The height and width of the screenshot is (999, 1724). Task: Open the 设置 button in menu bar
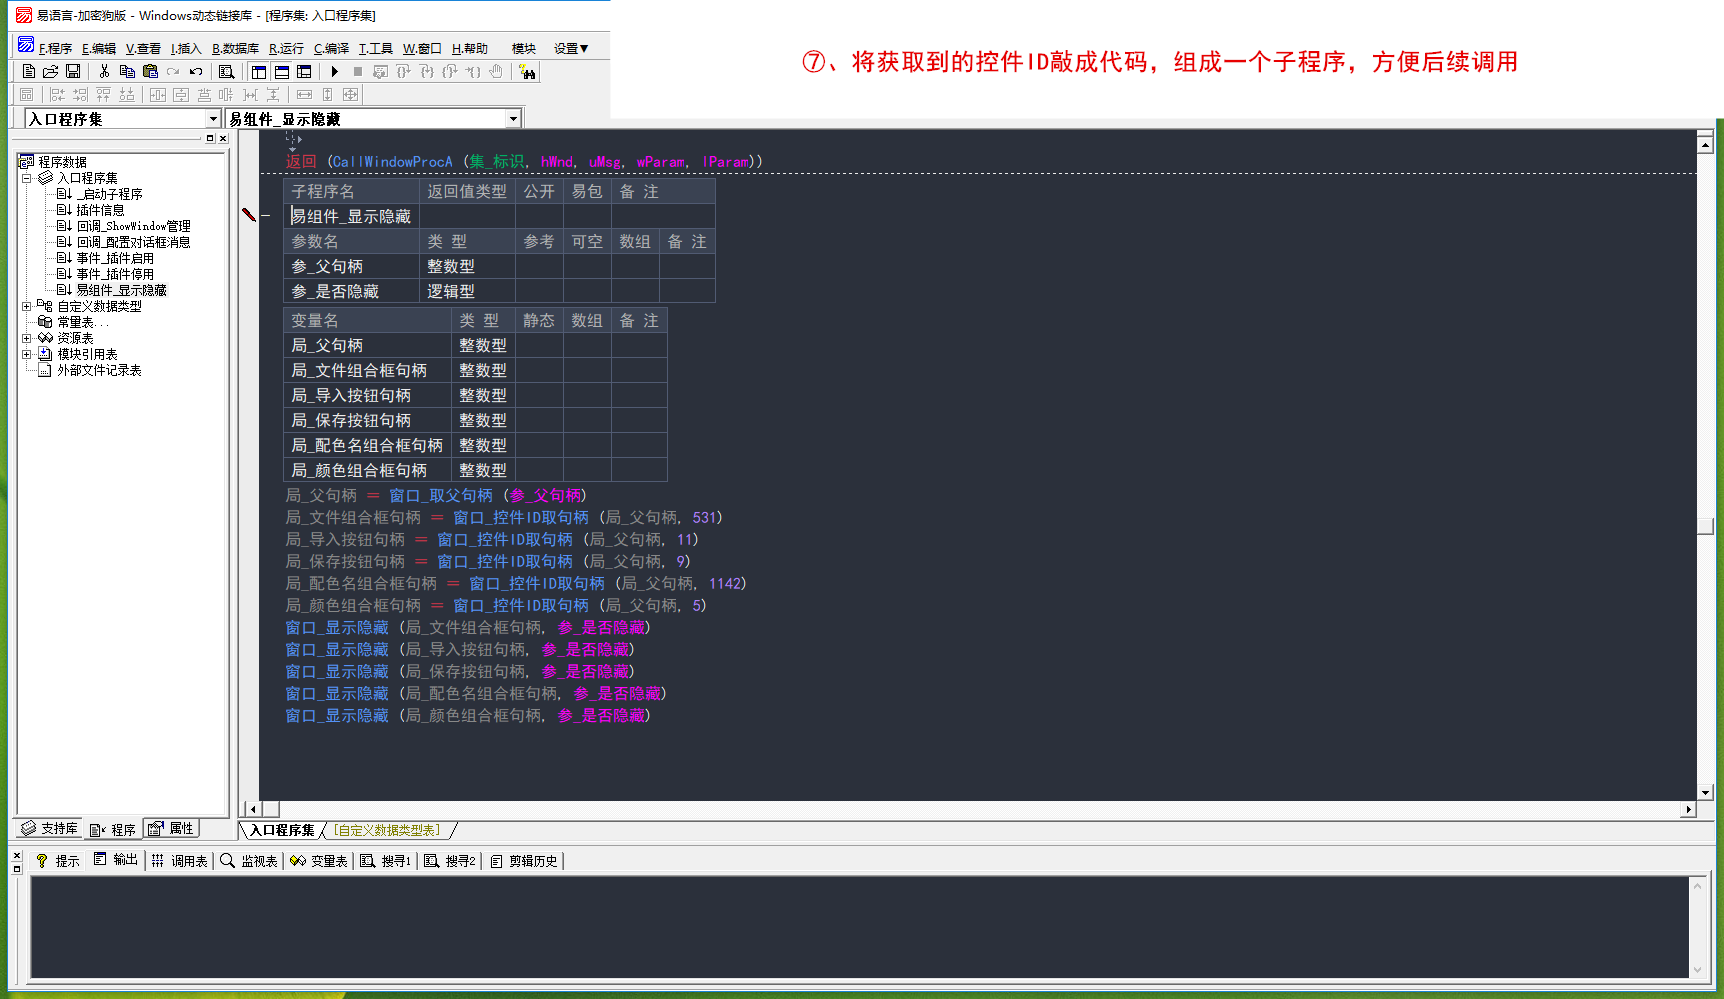[571, 48]
